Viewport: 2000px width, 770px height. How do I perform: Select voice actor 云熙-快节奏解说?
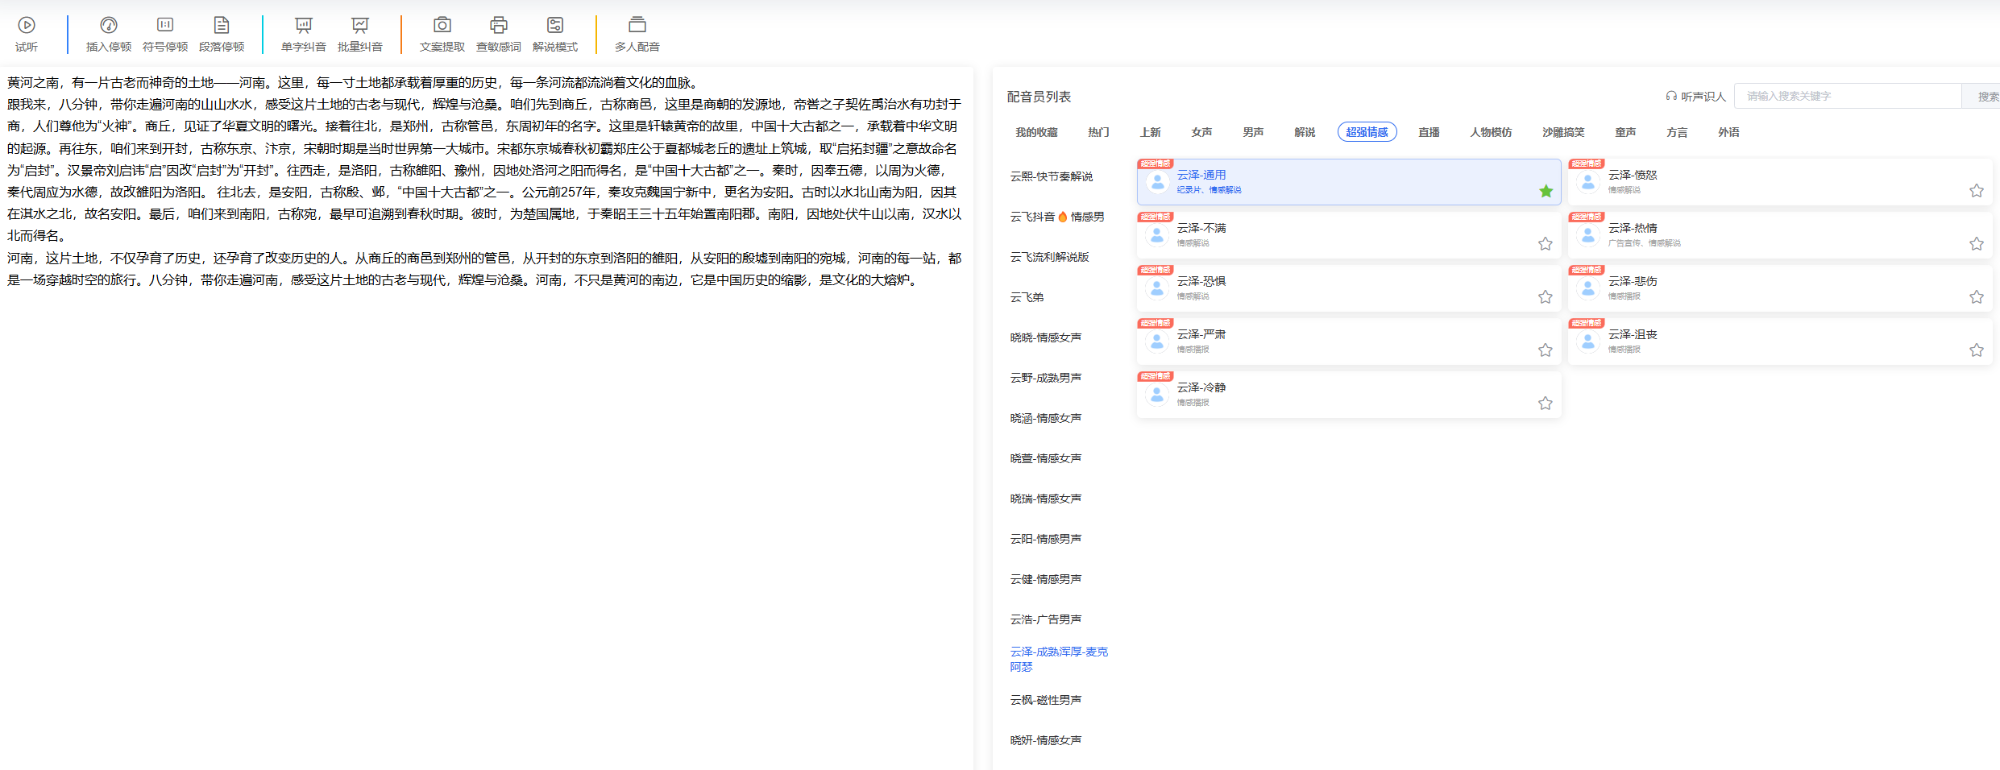(x=1051, y=176)
